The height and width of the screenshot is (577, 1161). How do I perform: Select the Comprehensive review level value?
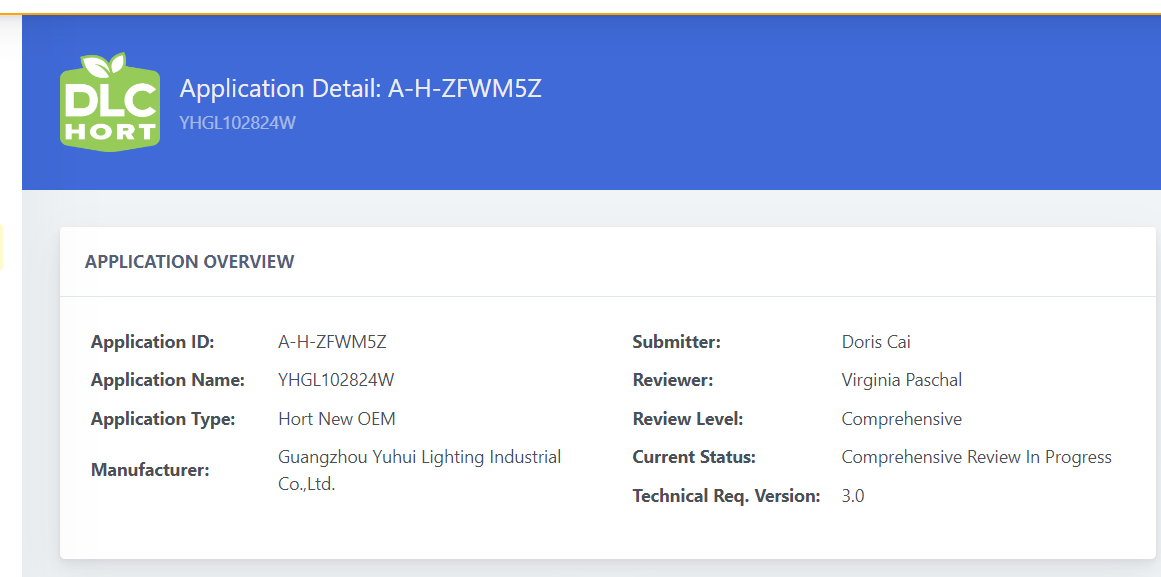901,419
